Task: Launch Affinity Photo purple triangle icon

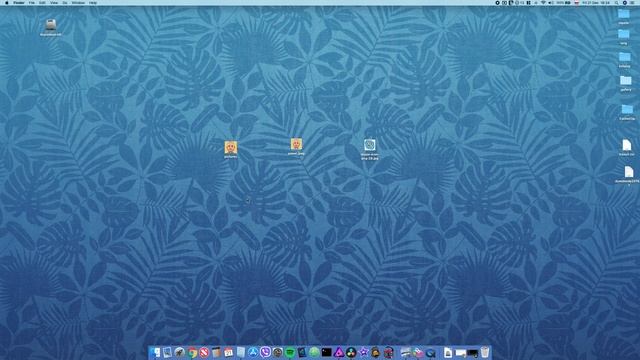Action: pos(339,352)
